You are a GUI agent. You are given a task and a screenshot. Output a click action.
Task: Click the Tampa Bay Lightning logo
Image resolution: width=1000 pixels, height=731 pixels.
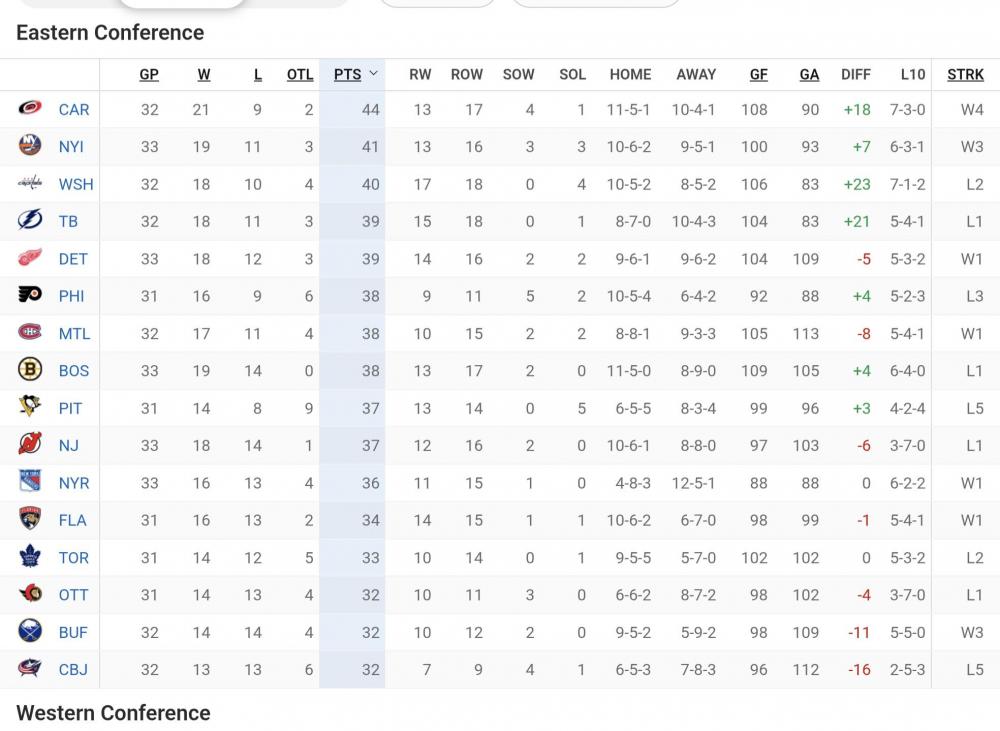pyautogui.click(x=30, y=221)
